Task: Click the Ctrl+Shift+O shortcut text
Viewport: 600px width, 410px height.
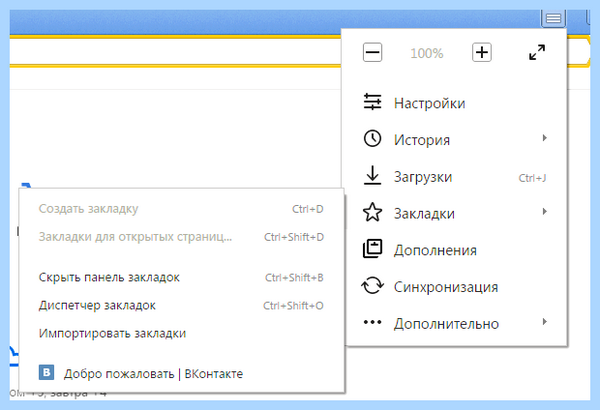Action: (293, 305)
